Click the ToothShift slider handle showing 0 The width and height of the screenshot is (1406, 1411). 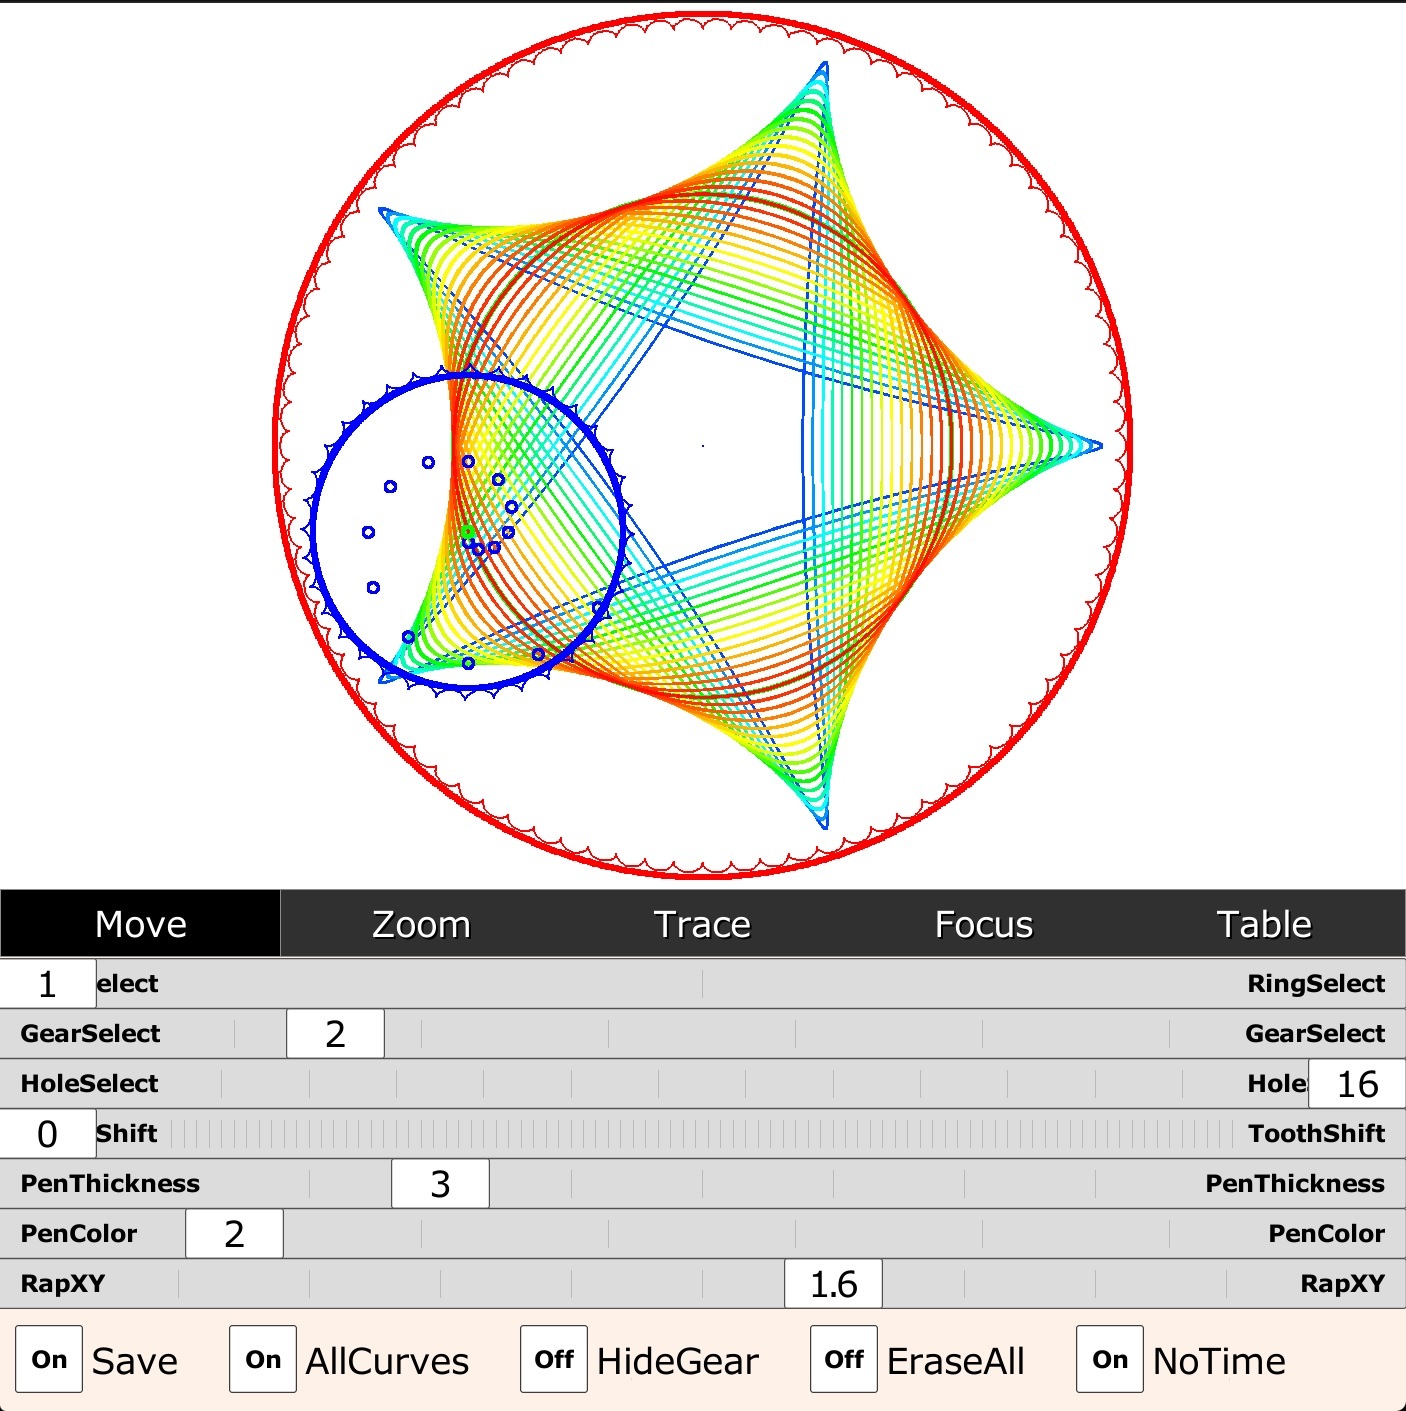coord(48,1134)
